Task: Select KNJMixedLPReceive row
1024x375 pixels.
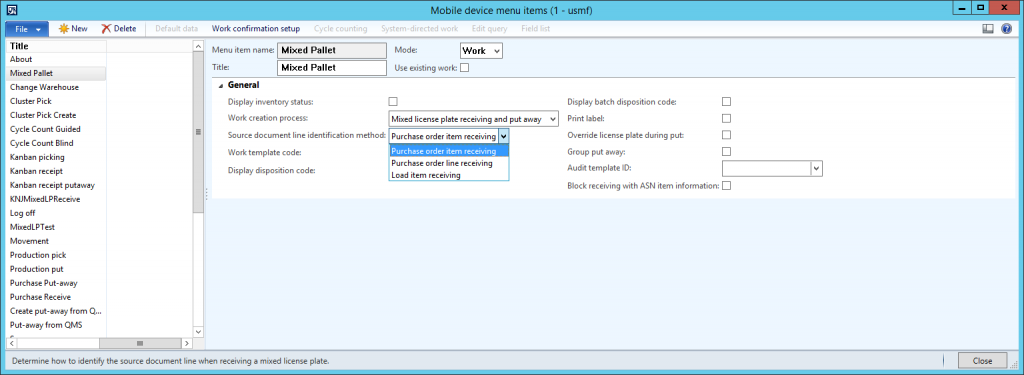Action: click(x=56, y=199)
